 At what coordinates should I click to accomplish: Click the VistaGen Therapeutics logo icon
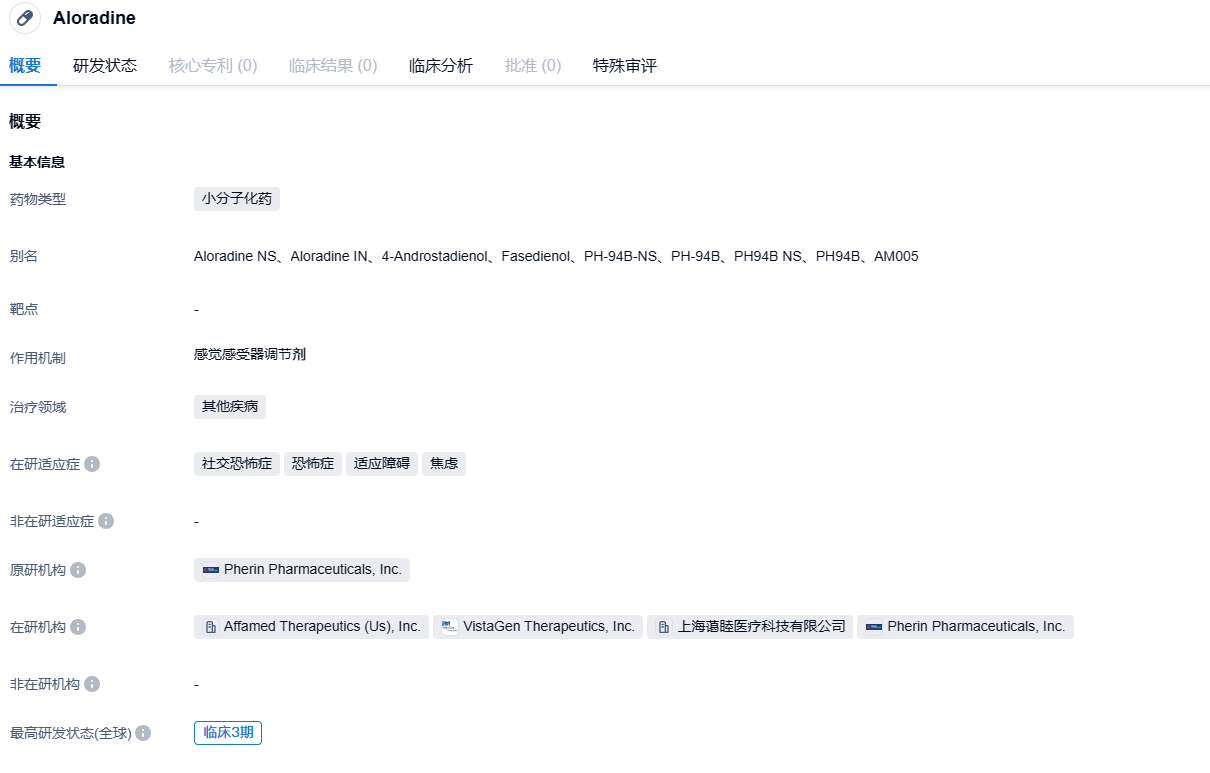click(450, 627)
